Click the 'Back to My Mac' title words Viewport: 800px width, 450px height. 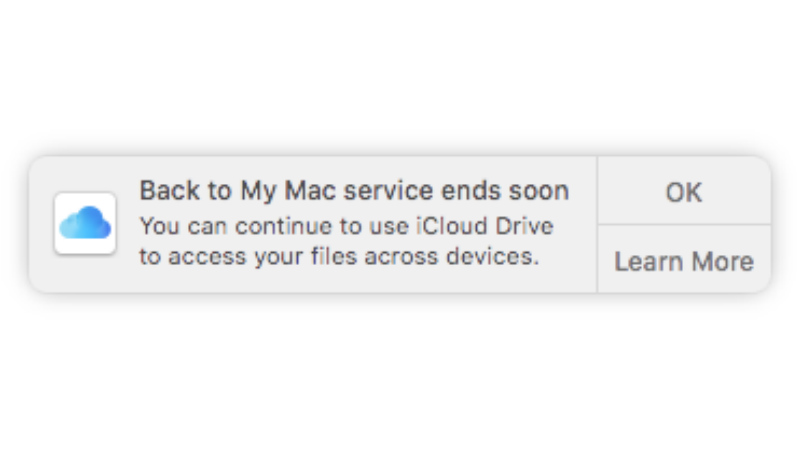pyautogui.click(x=238, y=191)
